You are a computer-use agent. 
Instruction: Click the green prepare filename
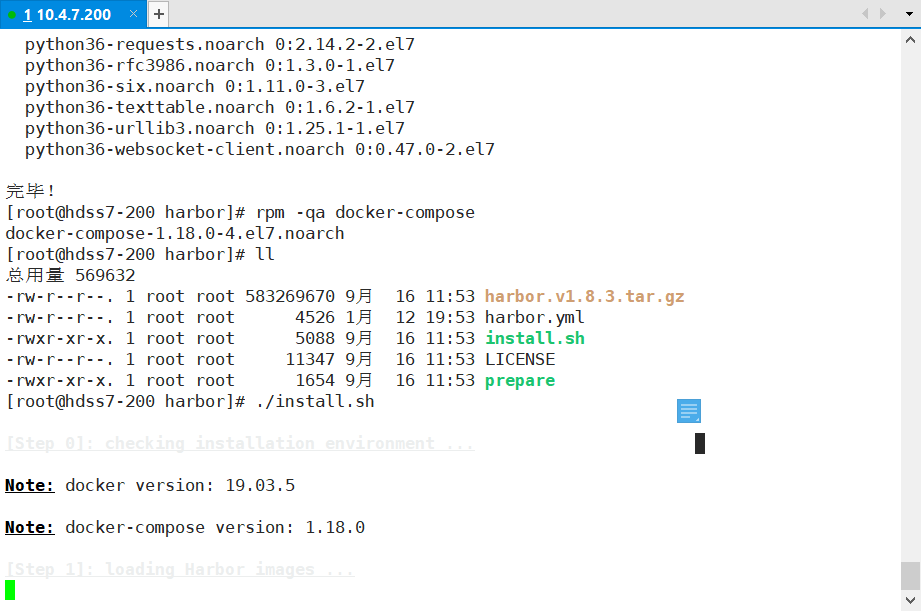click(519, 380)
